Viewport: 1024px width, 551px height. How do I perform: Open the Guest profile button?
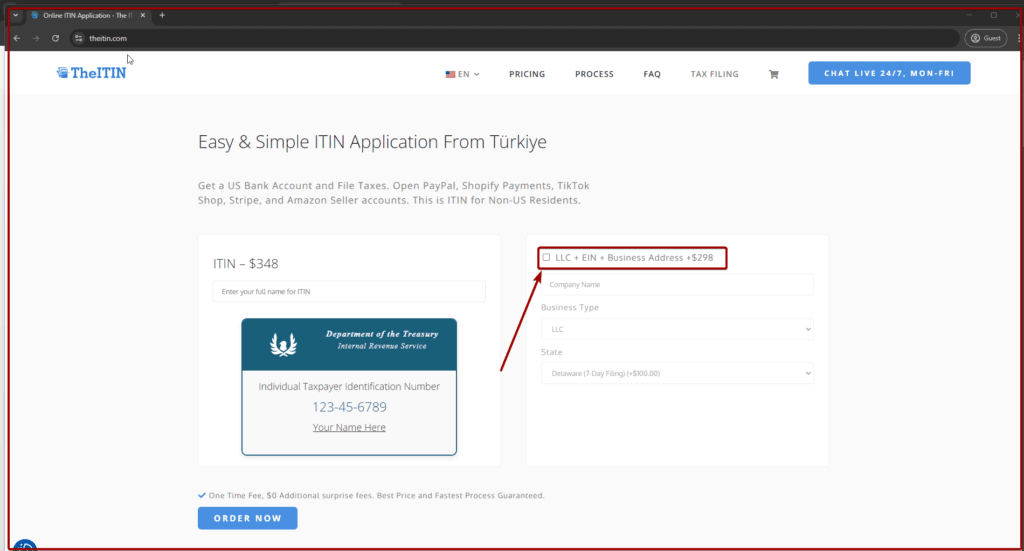pyautogui.click(x=985, y=39)
